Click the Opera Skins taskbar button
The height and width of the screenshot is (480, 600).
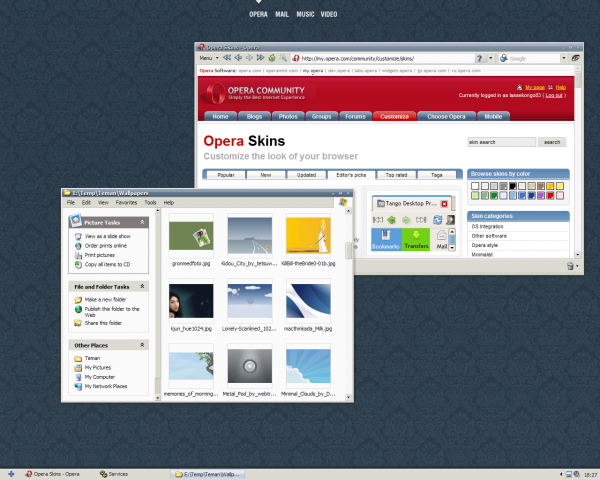(x=53, y=474)
